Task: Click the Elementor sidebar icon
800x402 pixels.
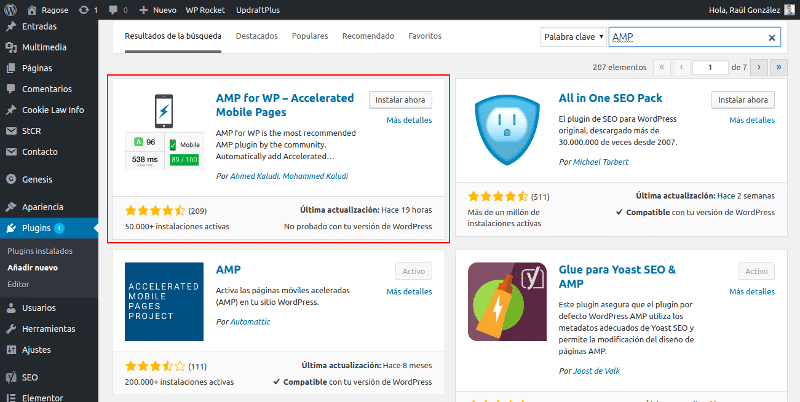Action: (11, 398)
